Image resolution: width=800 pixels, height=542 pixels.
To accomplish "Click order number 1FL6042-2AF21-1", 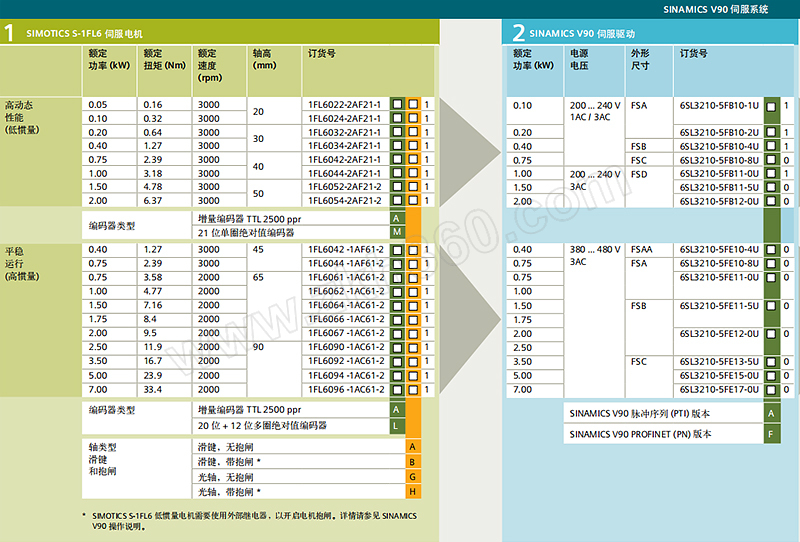I will click(344, 159).
